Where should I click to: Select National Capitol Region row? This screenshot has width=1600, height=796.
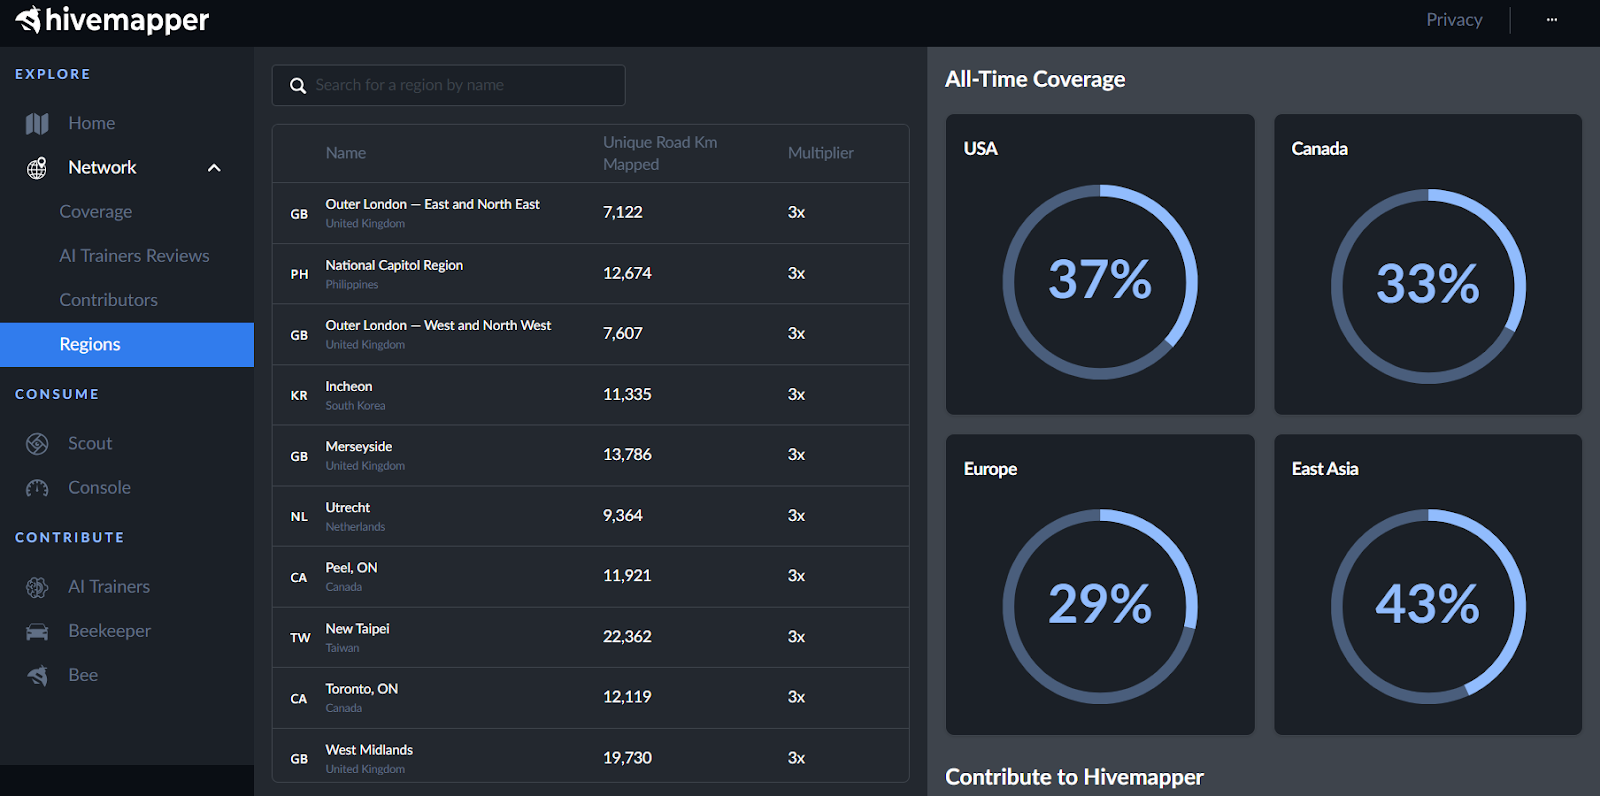590,274
